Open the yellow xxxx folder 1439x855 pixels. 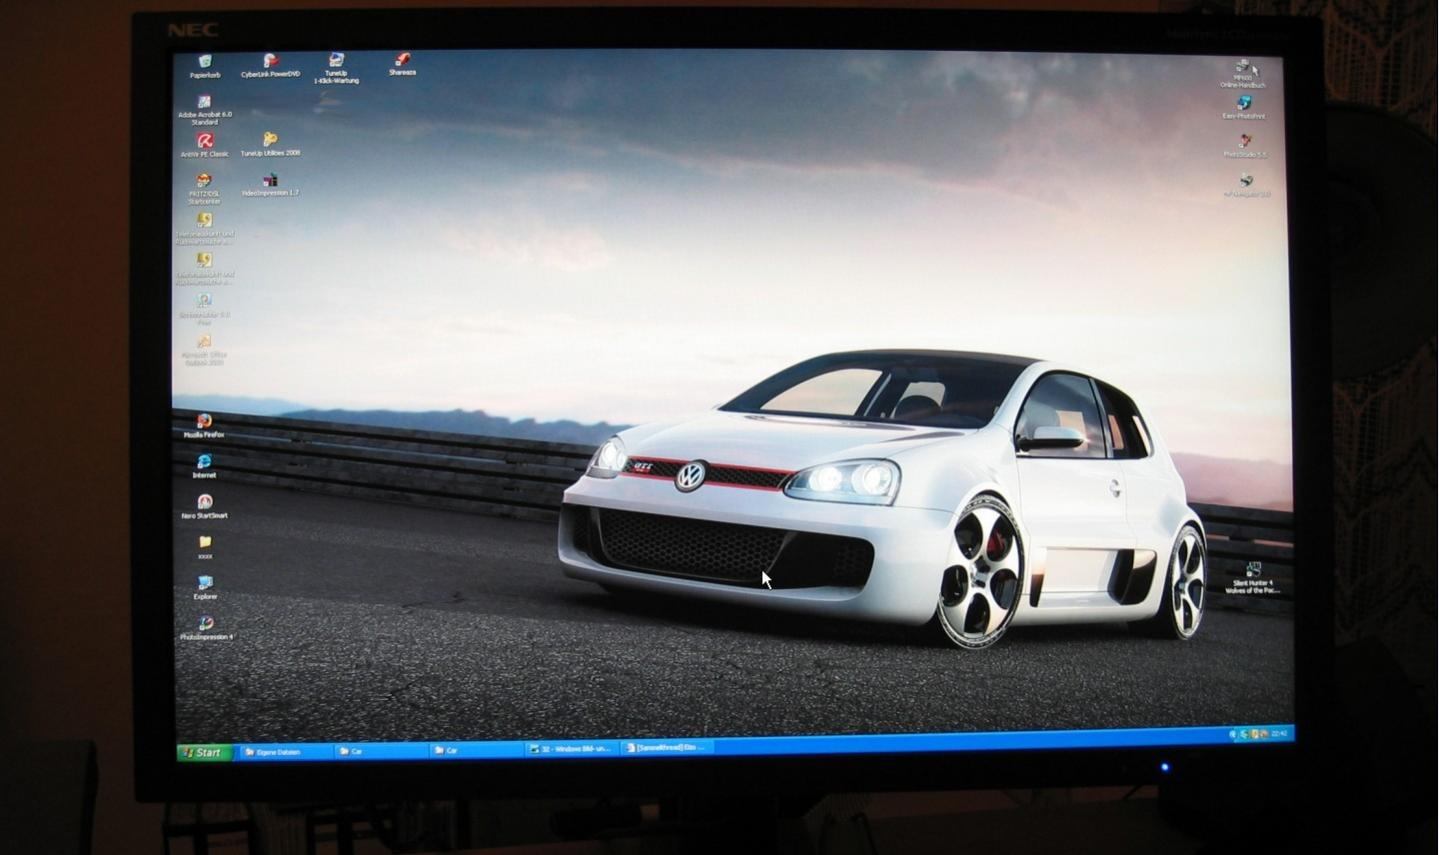205,547
